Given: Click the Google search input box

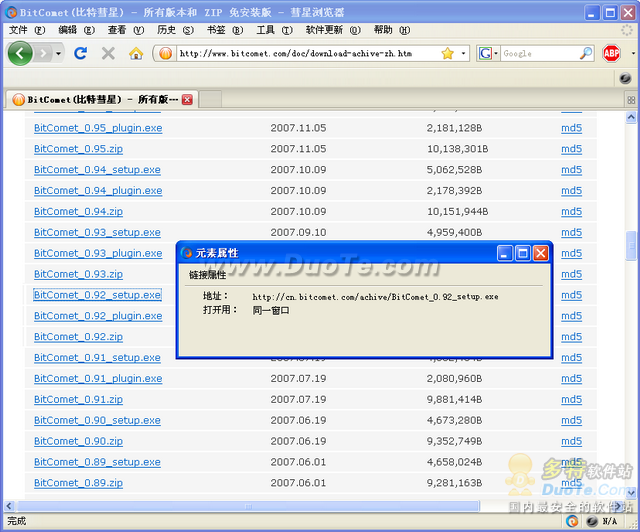Looking at the screenshot, I should click(540, 53).
